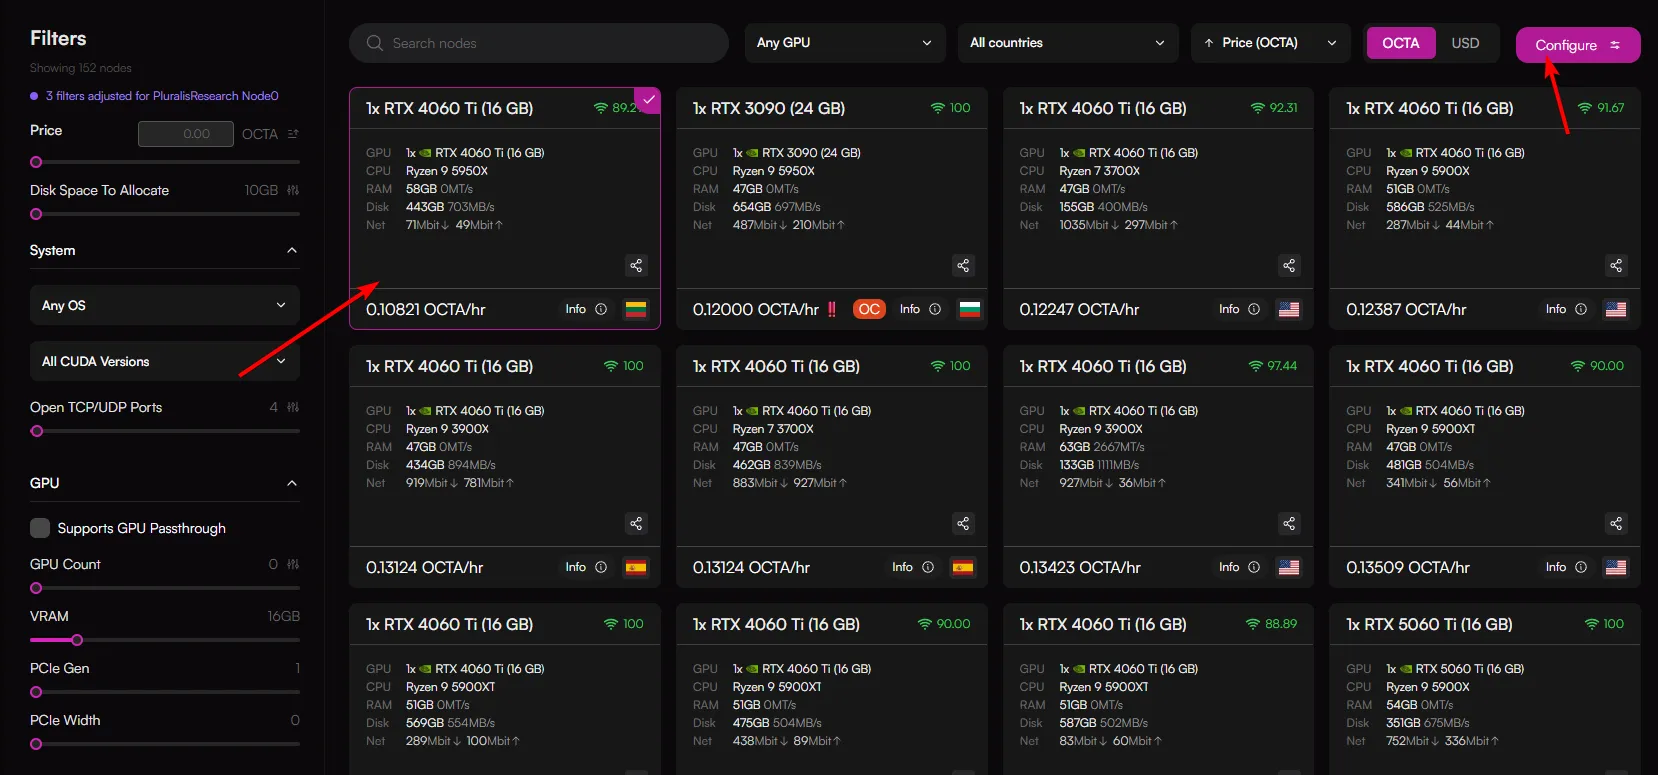Switch currency display to OCTA

[1400, 43]
